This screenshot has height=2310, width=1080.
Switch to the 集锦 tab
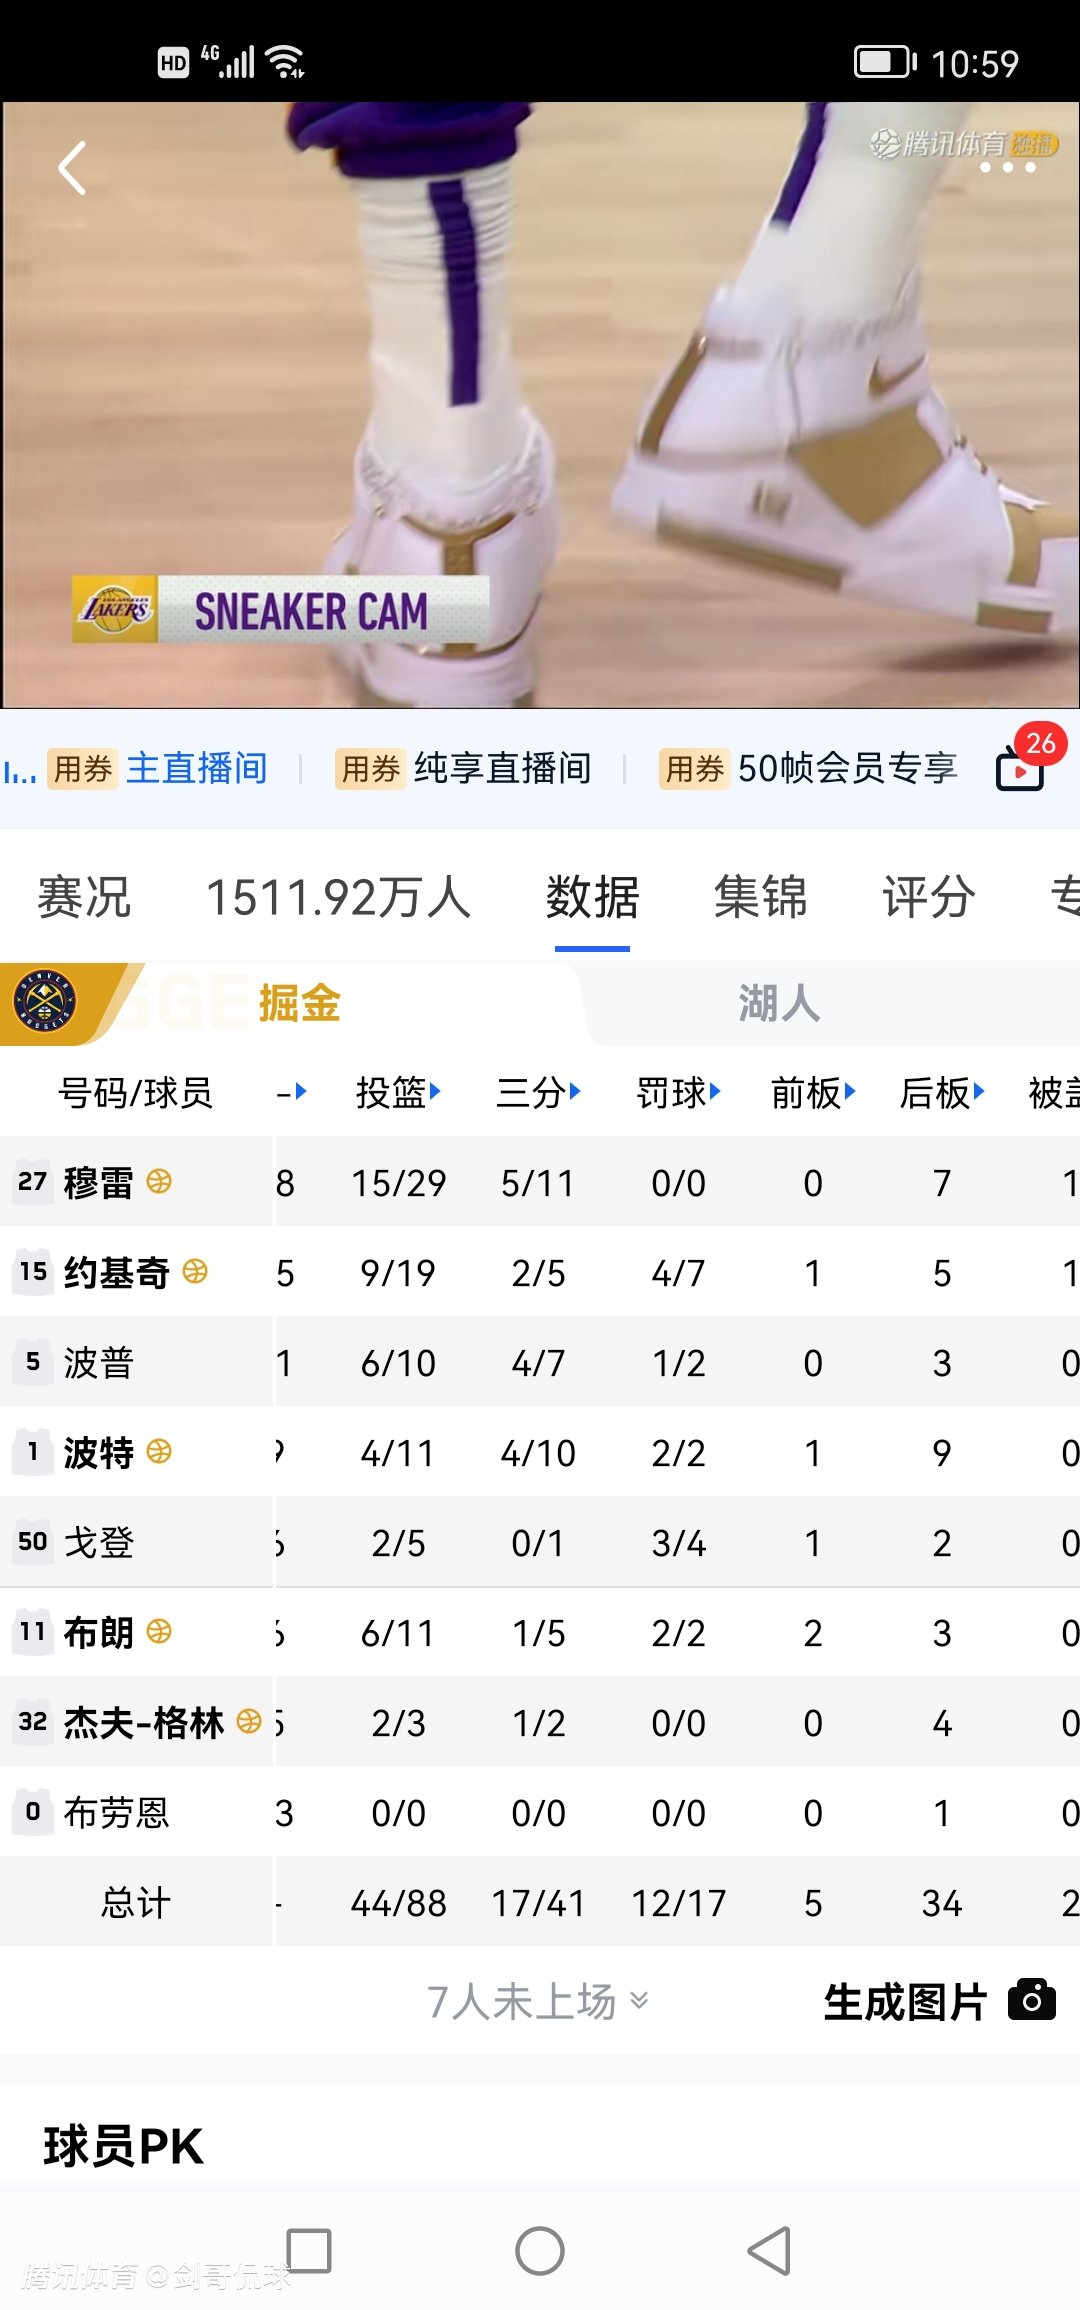(x=760, y=897)
